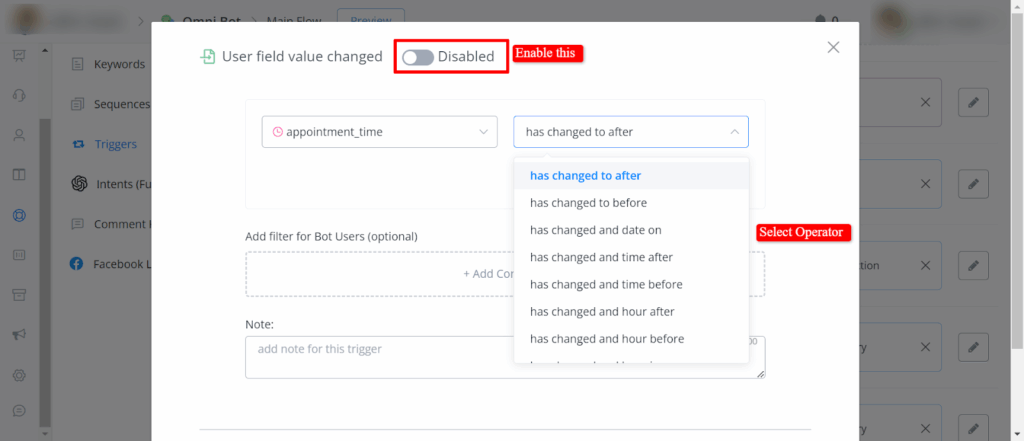Click the Preview button in header
This screenshot has height=441, width=1024.
pos(370,19)
